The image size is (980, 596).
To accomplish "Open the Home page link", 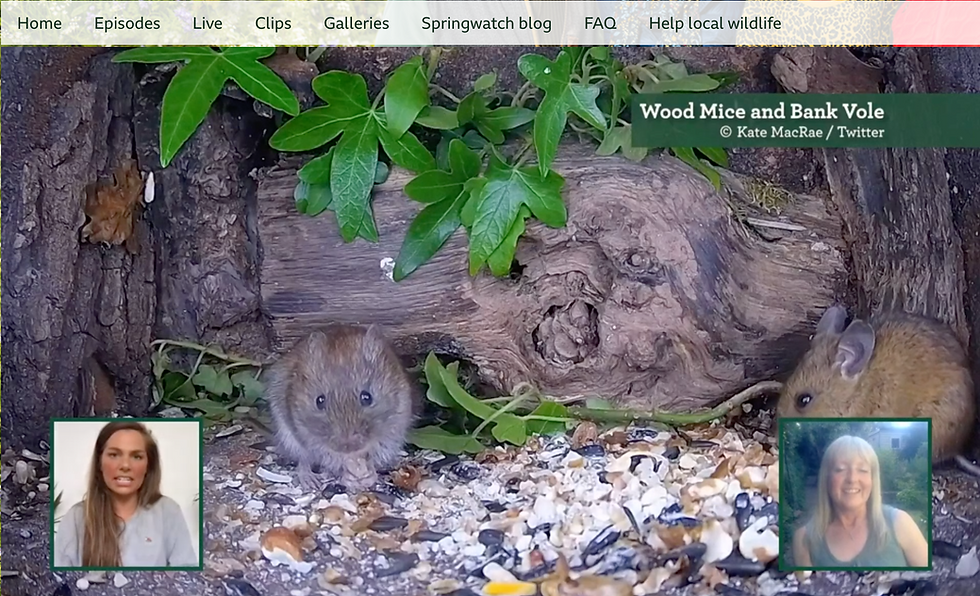I will click(x=39, y=24).
